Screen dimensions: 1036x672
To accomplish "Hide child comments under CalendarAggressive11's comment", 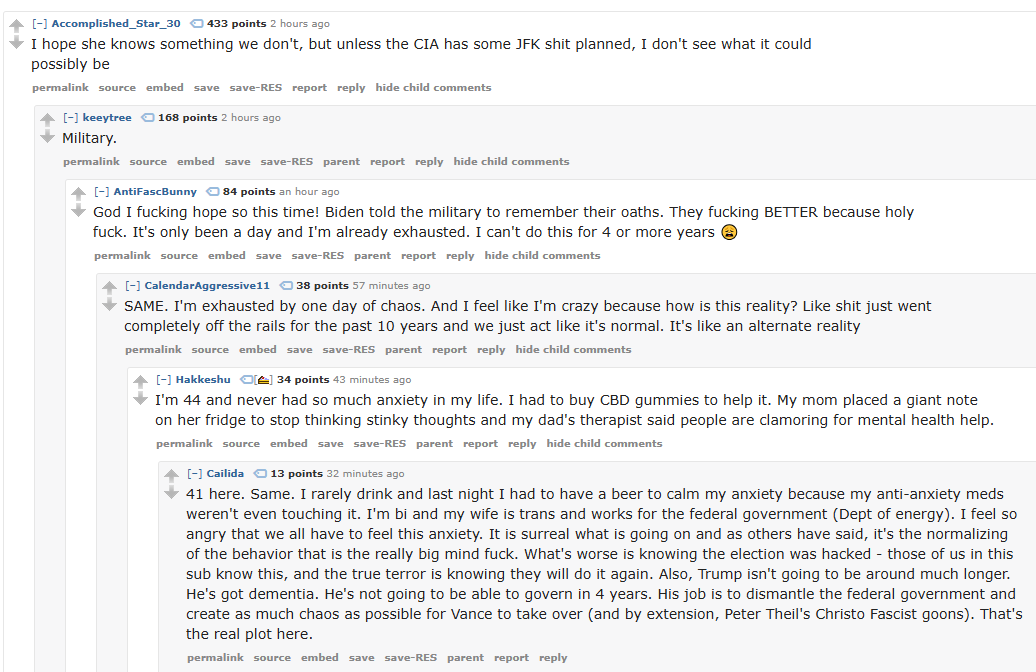I will (574, 350).
